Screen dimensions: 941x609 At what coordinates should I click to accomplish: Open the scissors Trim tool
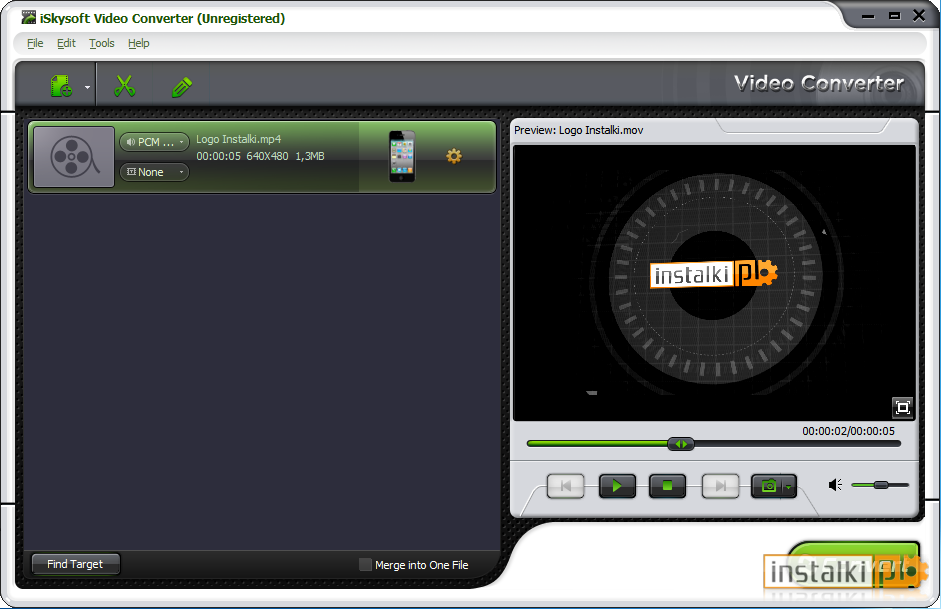coord(124,87)
